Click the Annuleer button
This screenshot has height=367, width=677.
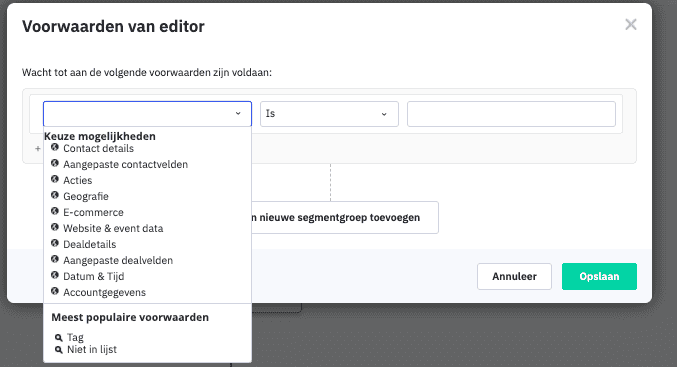pos(514,276)
